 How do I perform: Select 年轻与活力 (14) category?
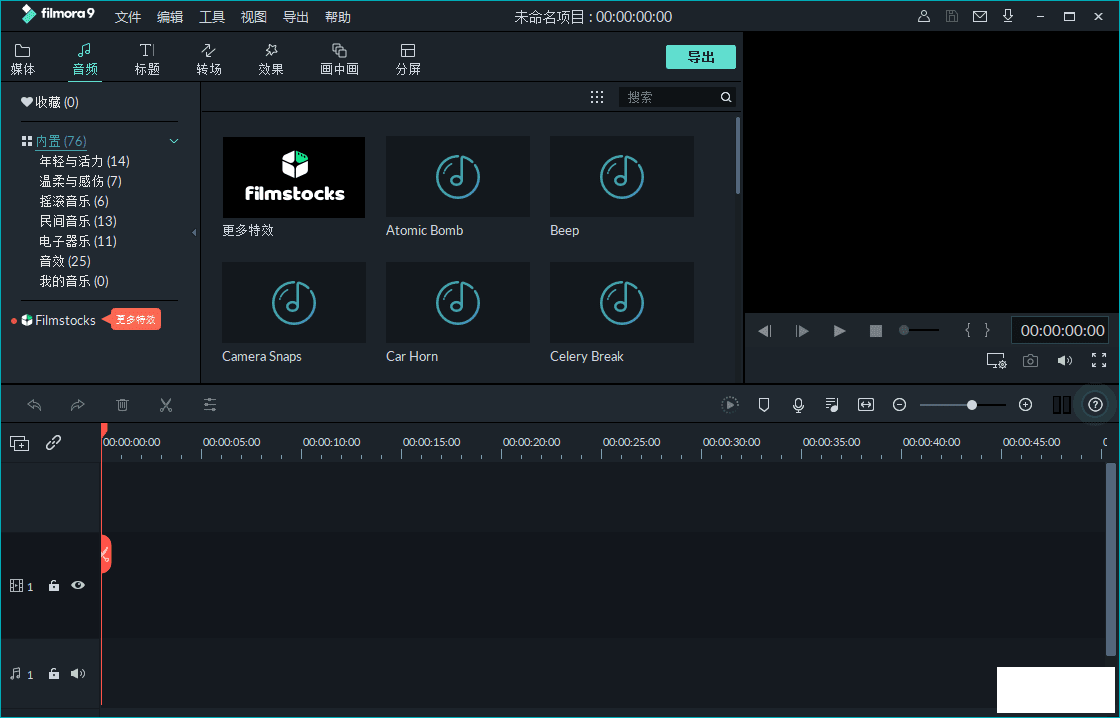click(84, 161)
